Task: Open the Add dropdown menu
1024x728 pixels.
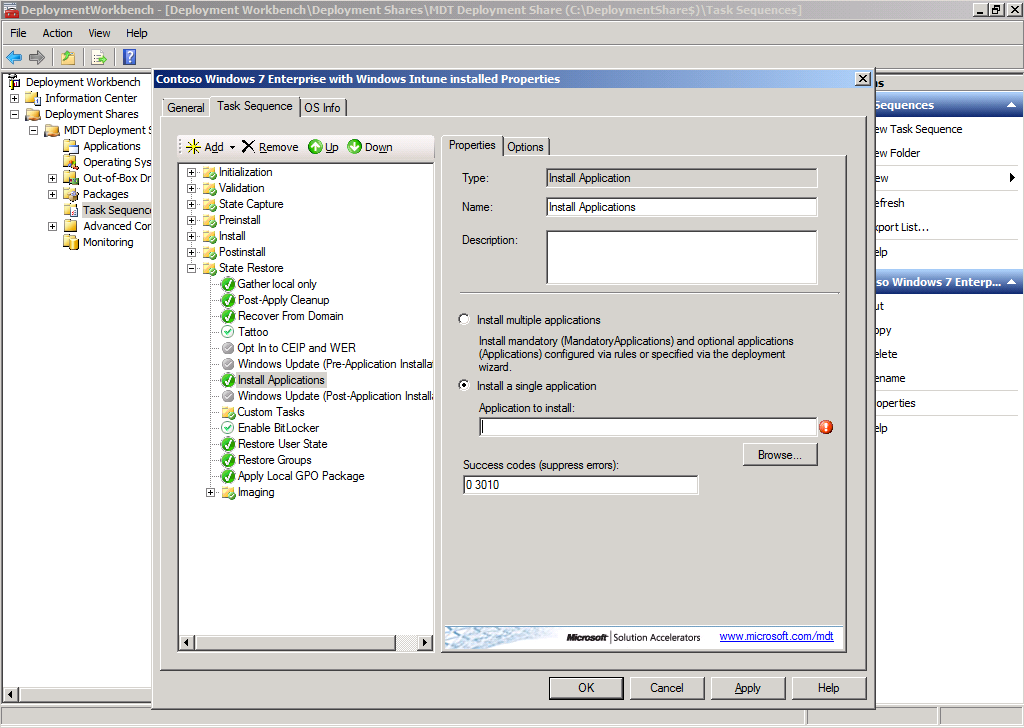Action: coord(232,147)
